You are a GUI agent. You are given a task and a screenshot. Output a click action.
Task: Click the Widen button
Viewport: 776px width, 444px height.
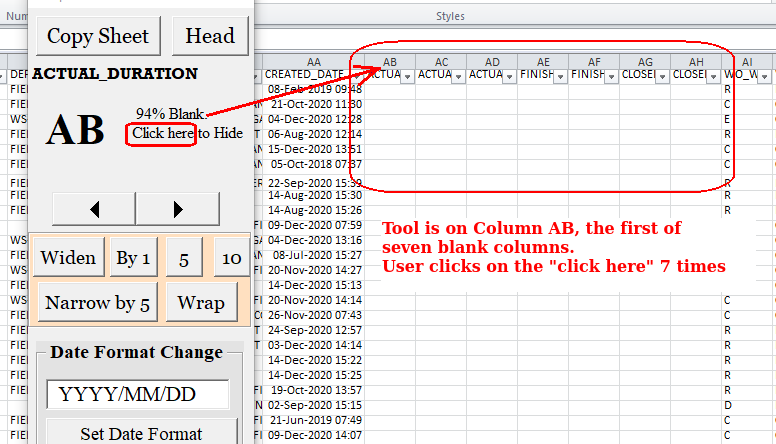[68, 258]
